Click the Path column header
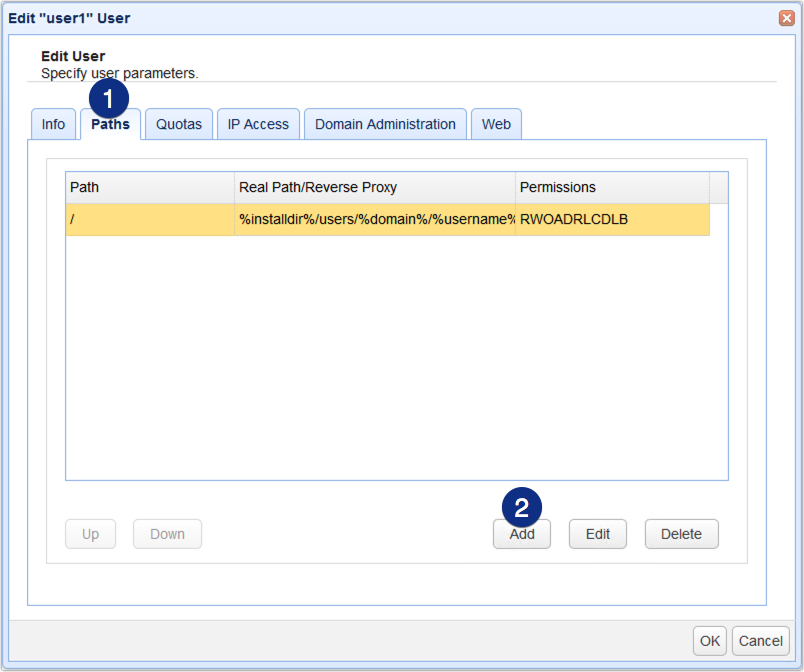The width and height of the screenshot is (804, 672). [x=148, y=187]
